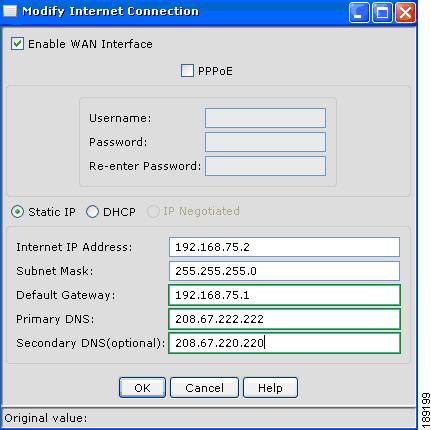Select the Static IP radio button
The height and width of the screenshot is (430, 431).
click(x=17, y=212)
